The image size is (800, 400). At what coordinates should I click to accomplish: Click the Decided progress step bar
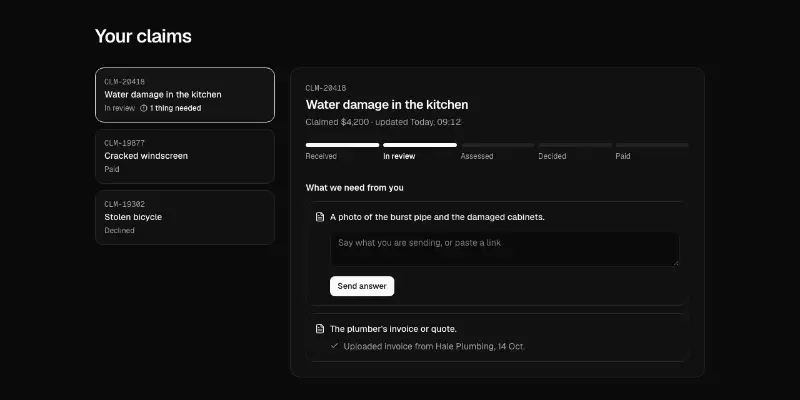pyautogui.click(x=575, y=145)
